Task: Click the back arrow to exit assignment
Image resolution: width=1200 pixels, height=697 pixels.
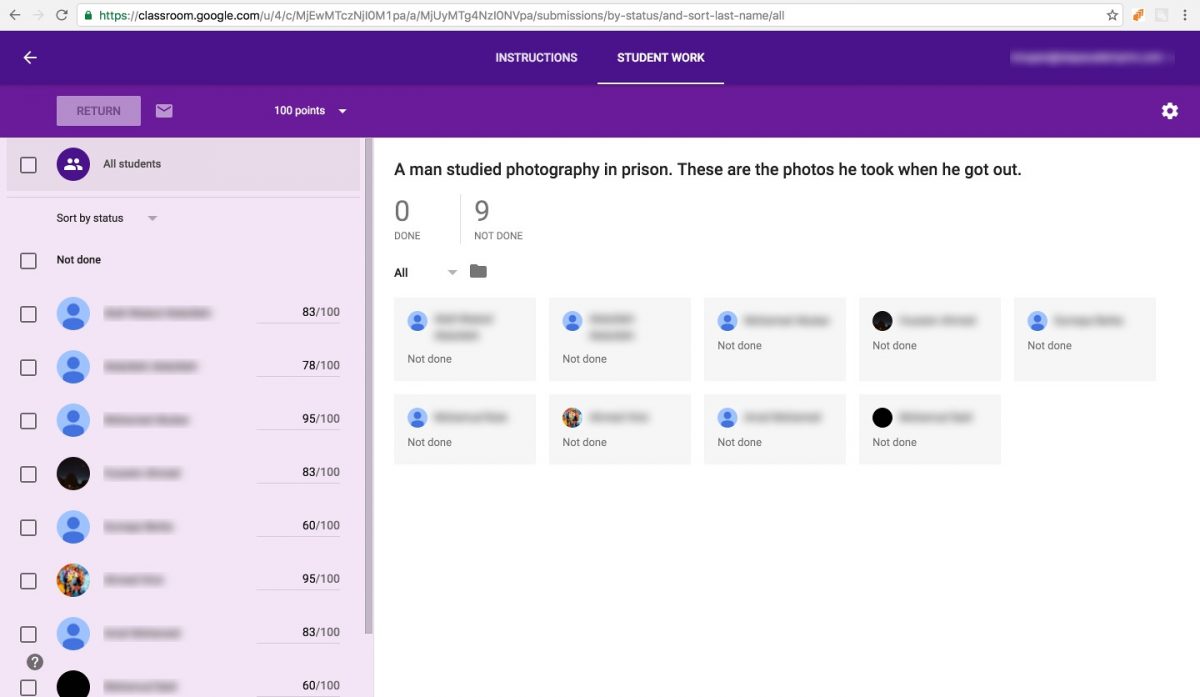Action: (29, 57)
